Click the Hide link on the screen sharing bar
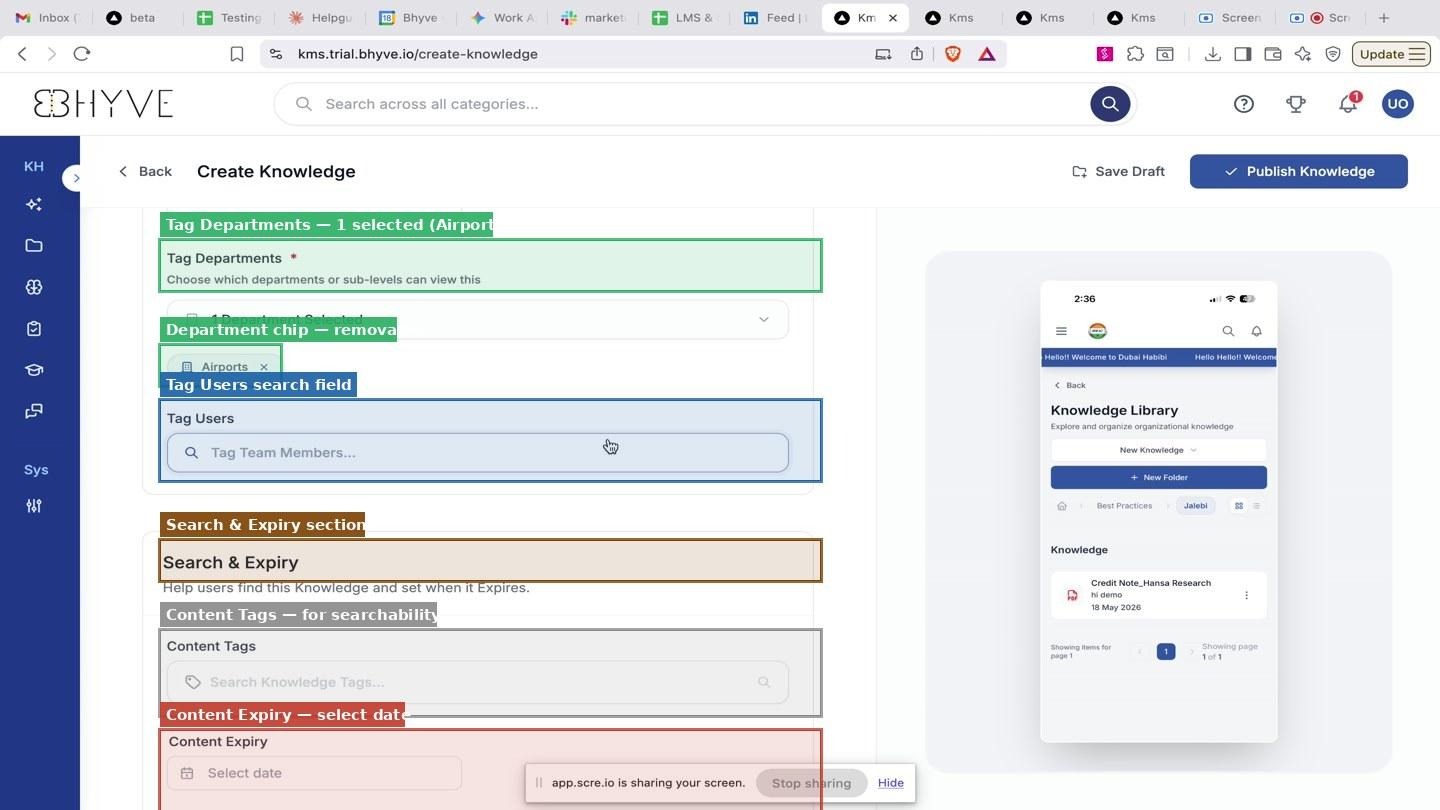1440x810 pixels. point(891,783)
